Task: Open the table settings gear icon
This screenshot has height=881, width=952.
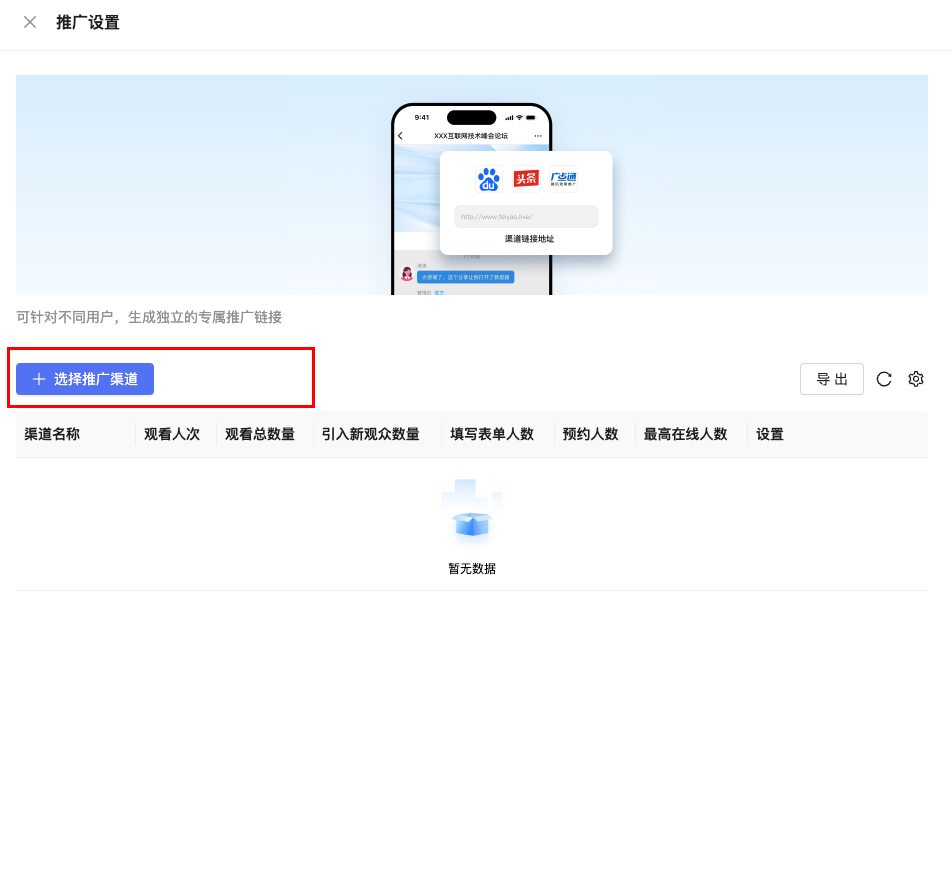Action: click(916, 379)
